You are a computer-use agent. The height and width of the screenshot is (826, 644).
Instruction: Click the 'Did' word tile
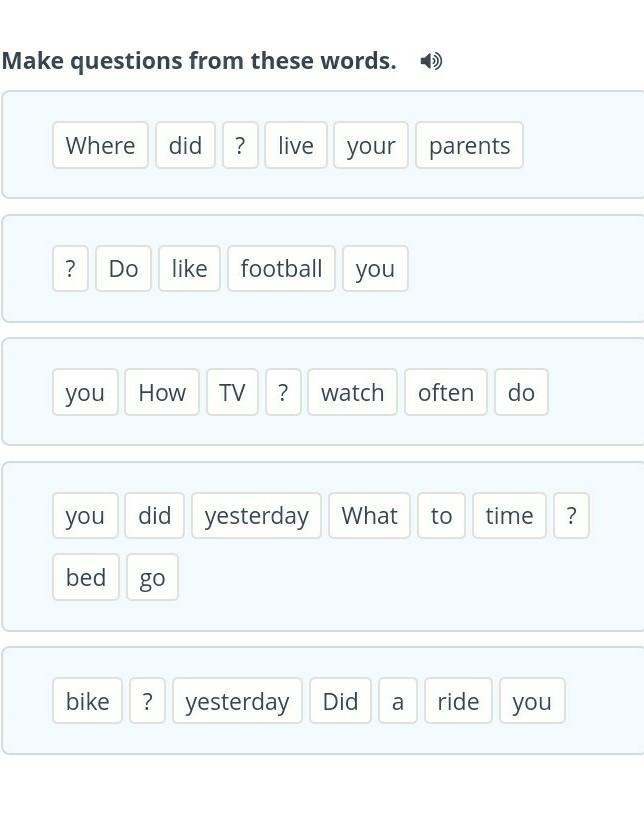(340, 702)
